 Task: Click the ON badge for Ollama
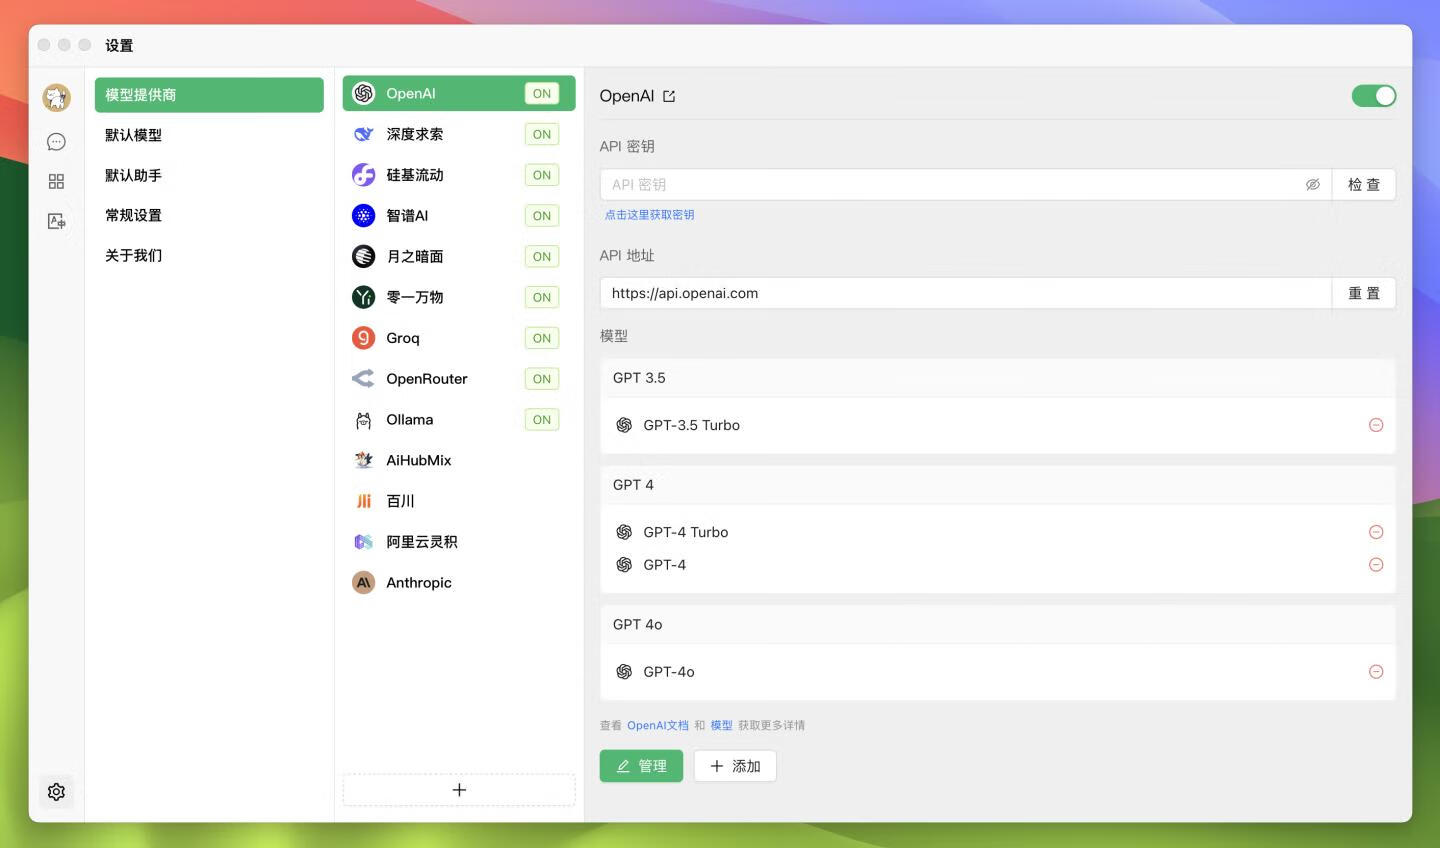point(542,420)
